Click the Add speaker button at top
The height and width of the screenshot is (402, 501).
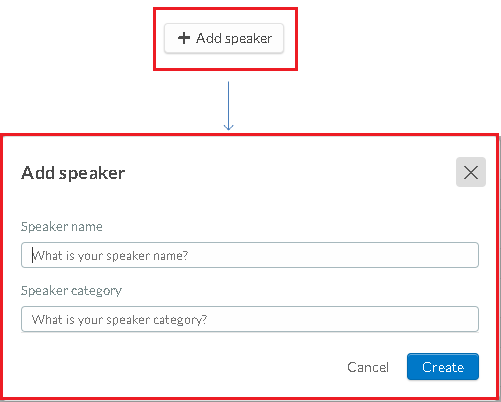(224, 38)
